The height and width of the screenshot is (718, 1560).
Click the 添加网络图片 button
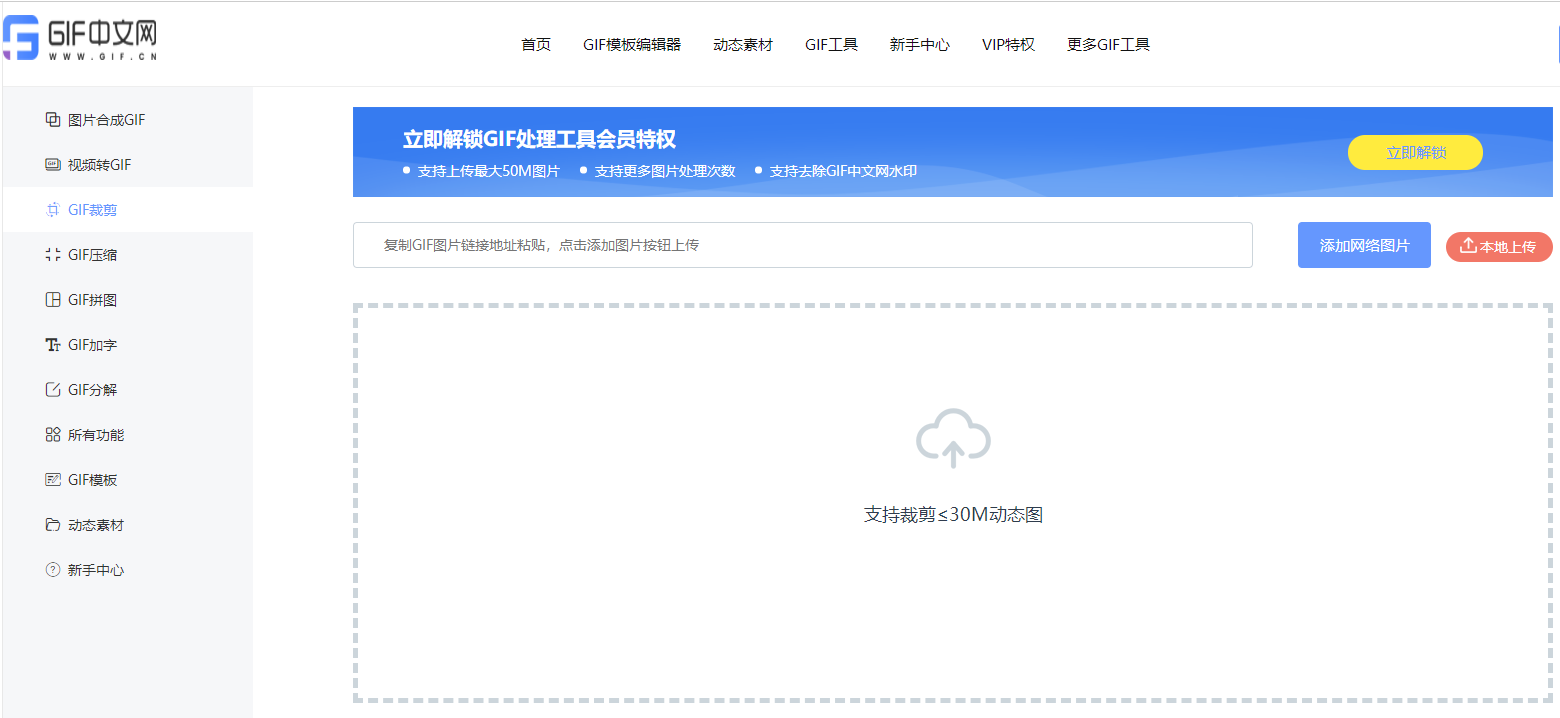1364,245
